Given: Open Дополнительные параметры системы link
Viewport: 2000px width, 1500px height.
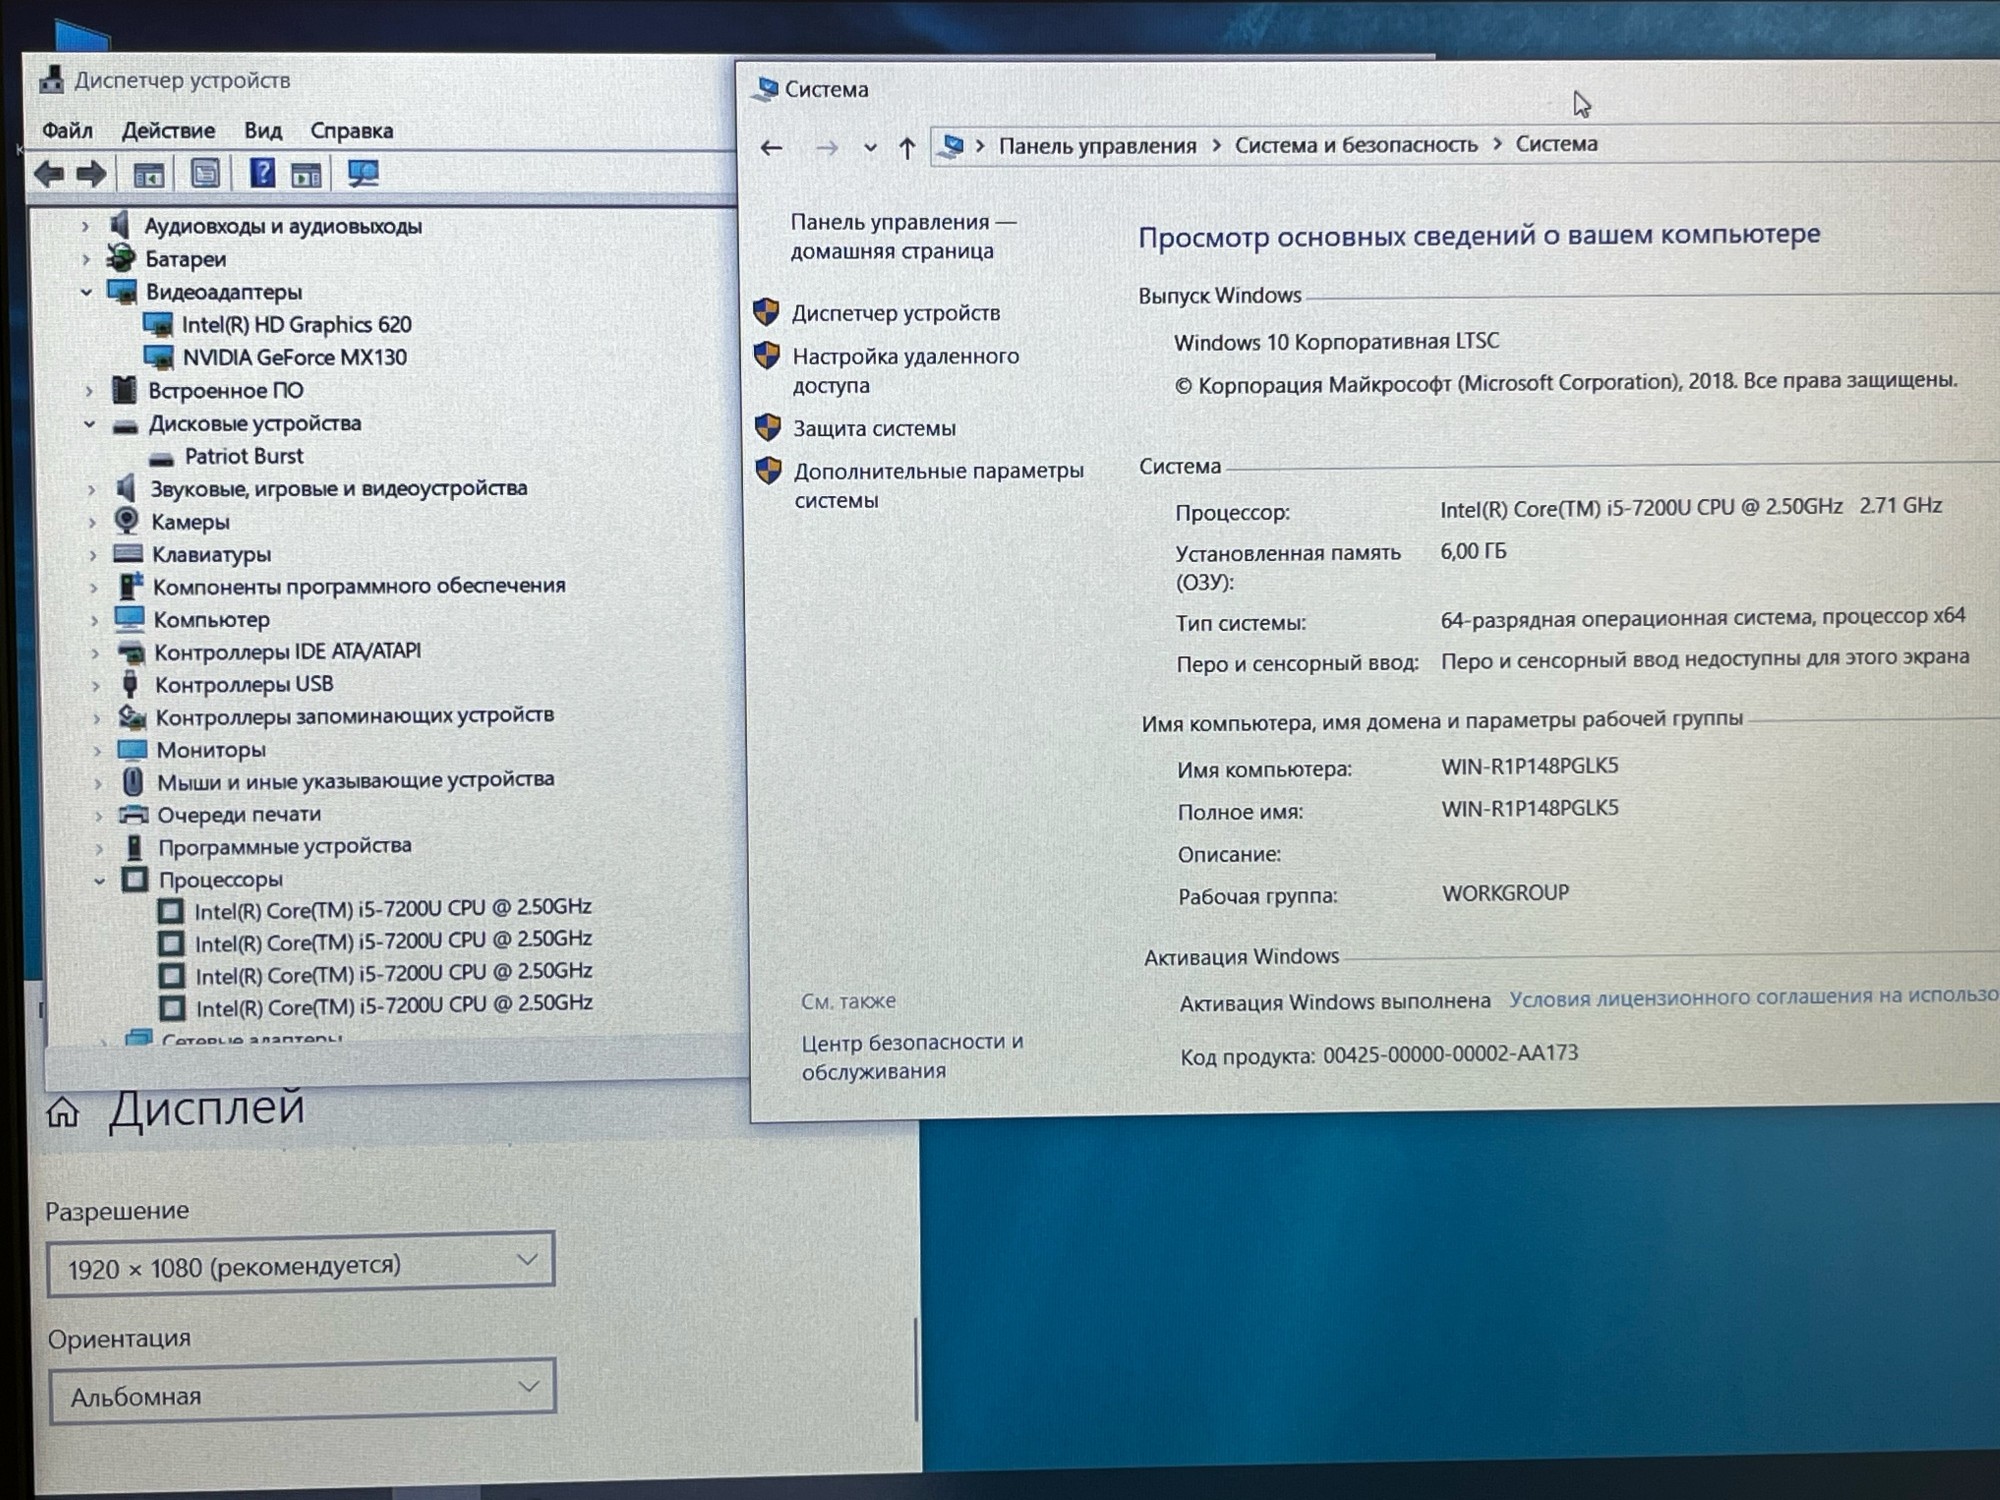Looking at the screenshot, I should tap(938, 485).
